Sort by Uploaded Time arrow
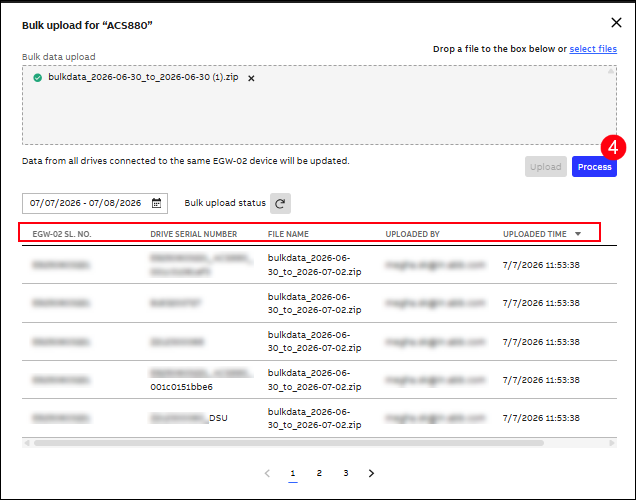This screenshot has height=500, width=636. (578, 234)
